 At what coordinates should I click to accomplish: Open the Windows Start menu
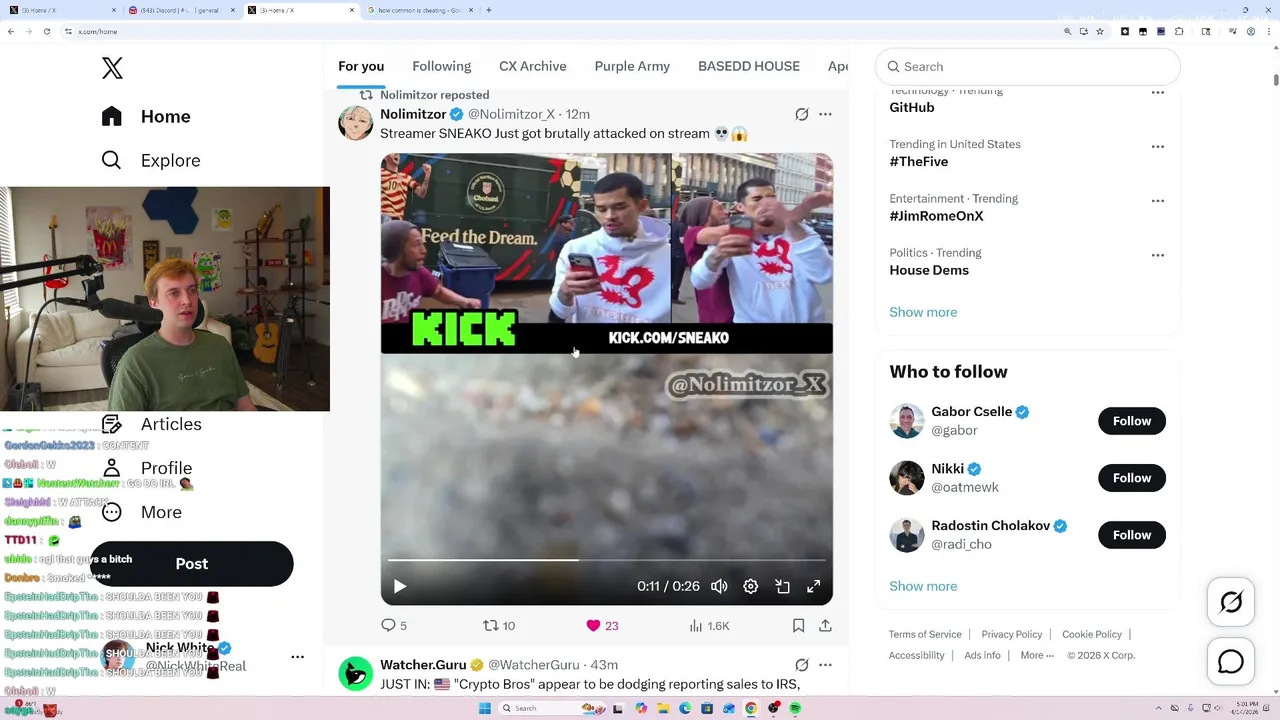[485, 708]
